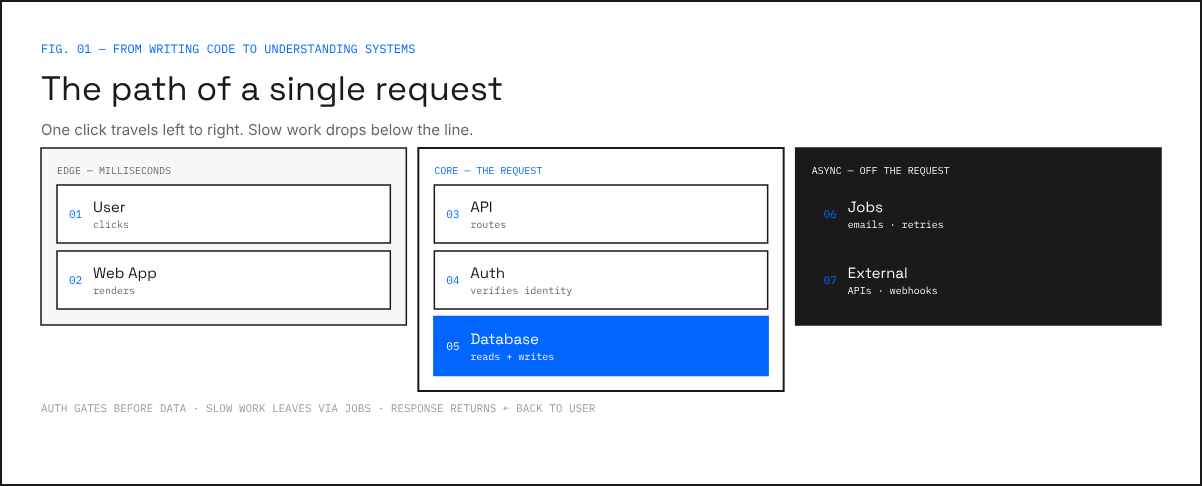Screen dimensions: 1202x486
Task: Select the Web App renders card
Action: coord(223,280)
